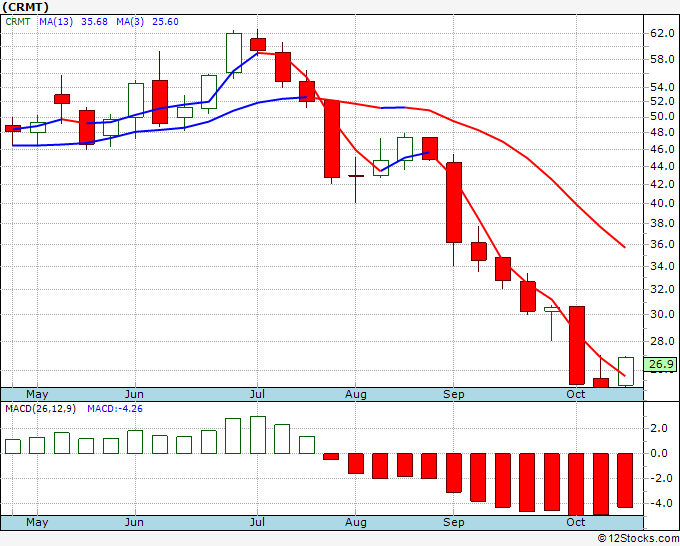Click Jul on the price chart axis

click(x=258, y=394)
